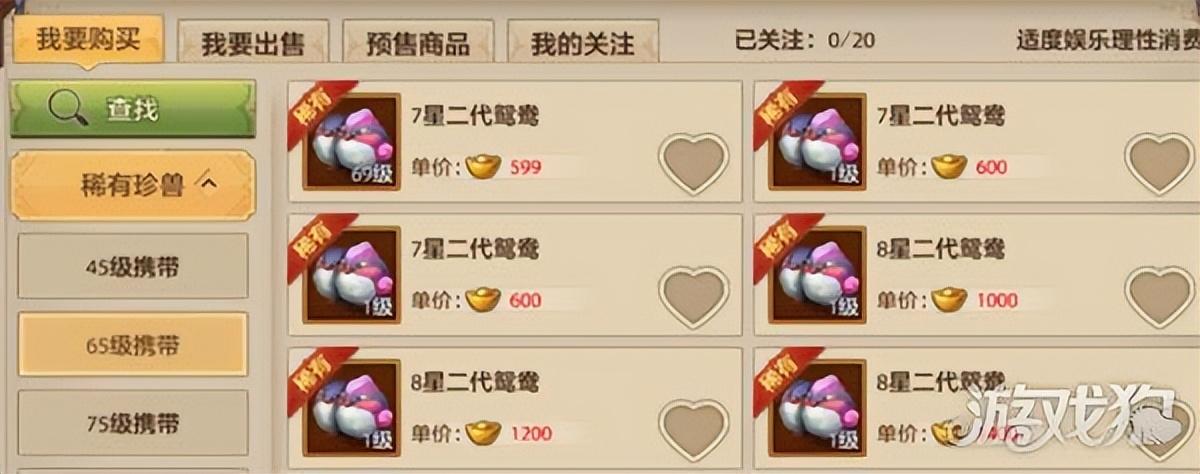Screen dimensions: 1200x474
Task: Click gold ingot icon beside price 599
Action: point(482,166)
